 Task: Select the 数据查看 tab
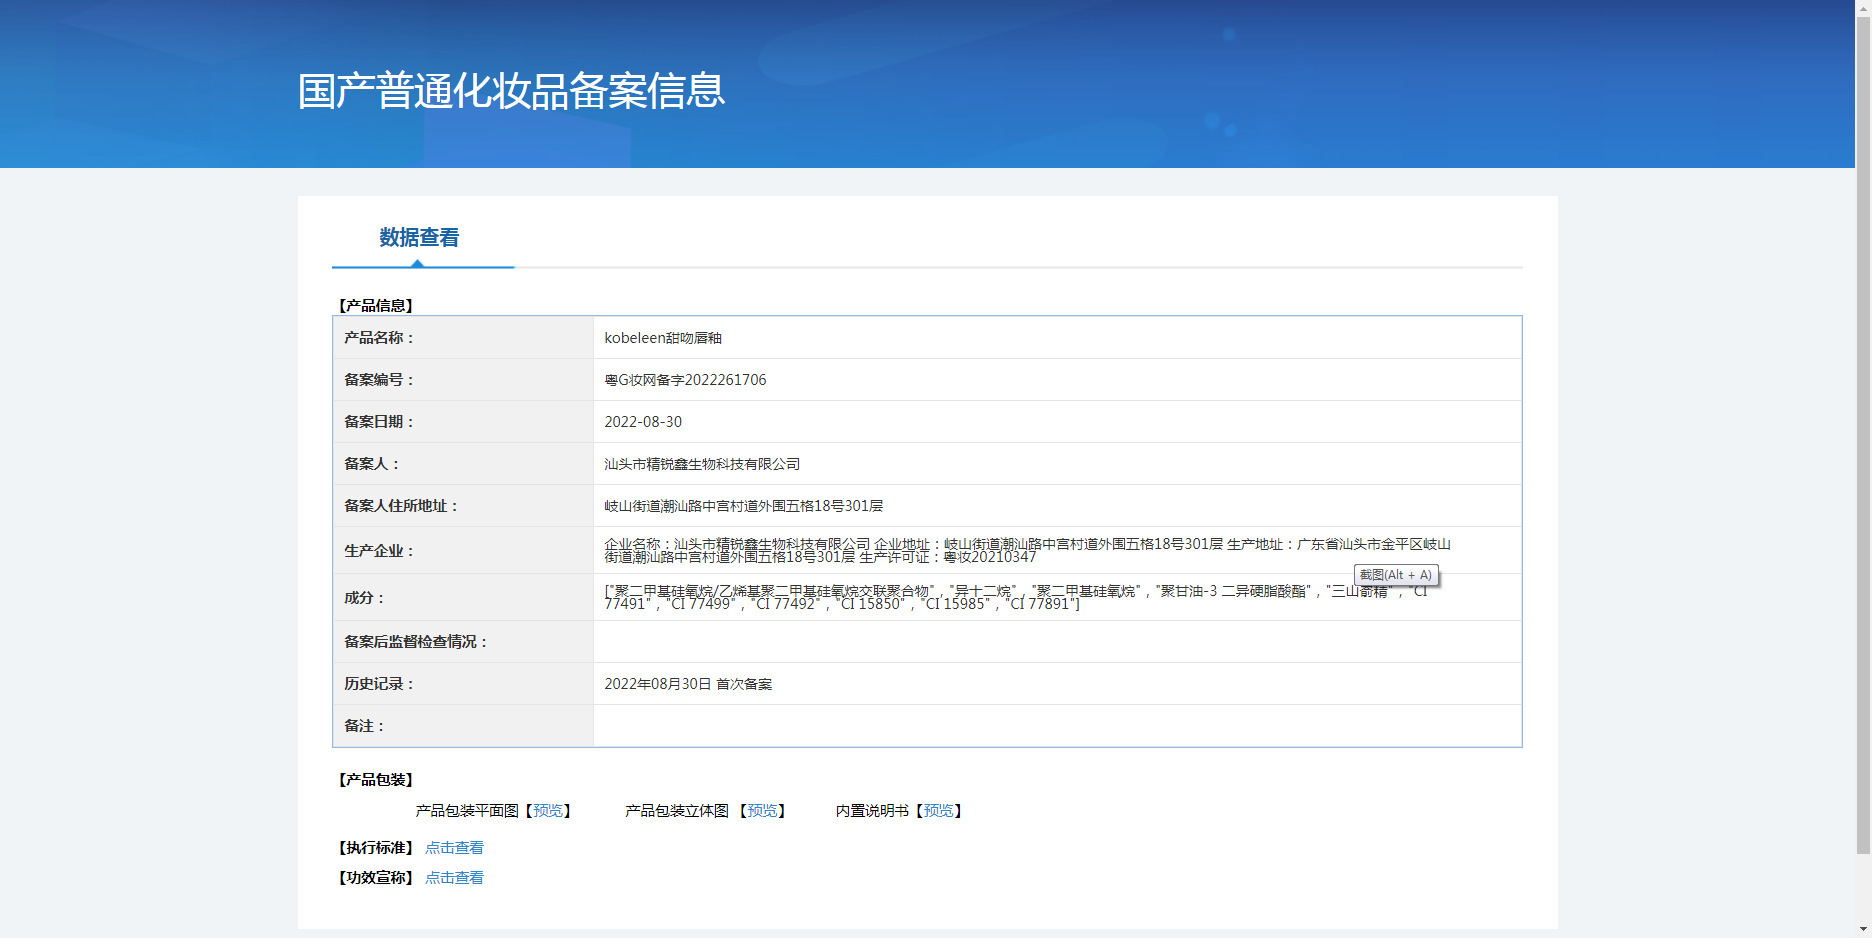(x=419, y=238)
